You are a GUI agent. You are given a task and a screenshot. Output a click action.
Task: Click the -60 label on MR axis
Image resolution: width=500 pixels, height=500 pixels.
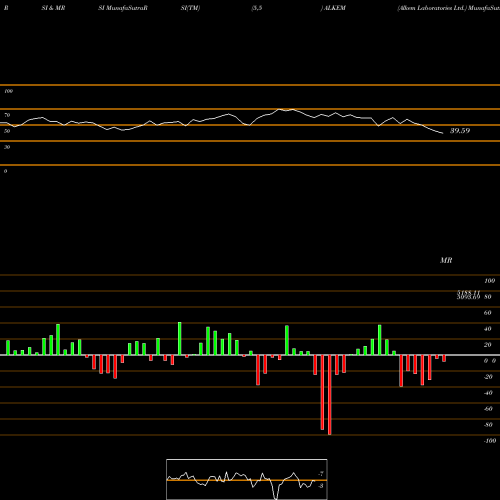(488, 409)
